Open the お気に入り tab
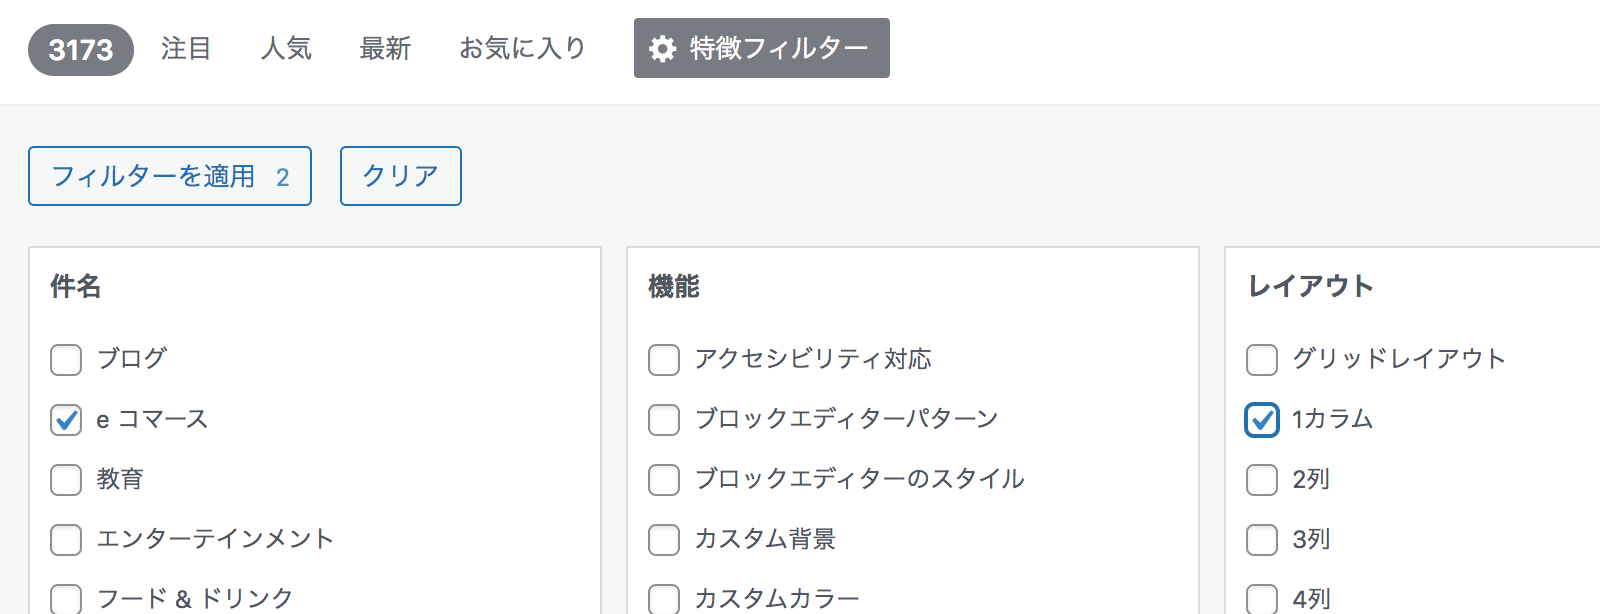 coord(522,48)
